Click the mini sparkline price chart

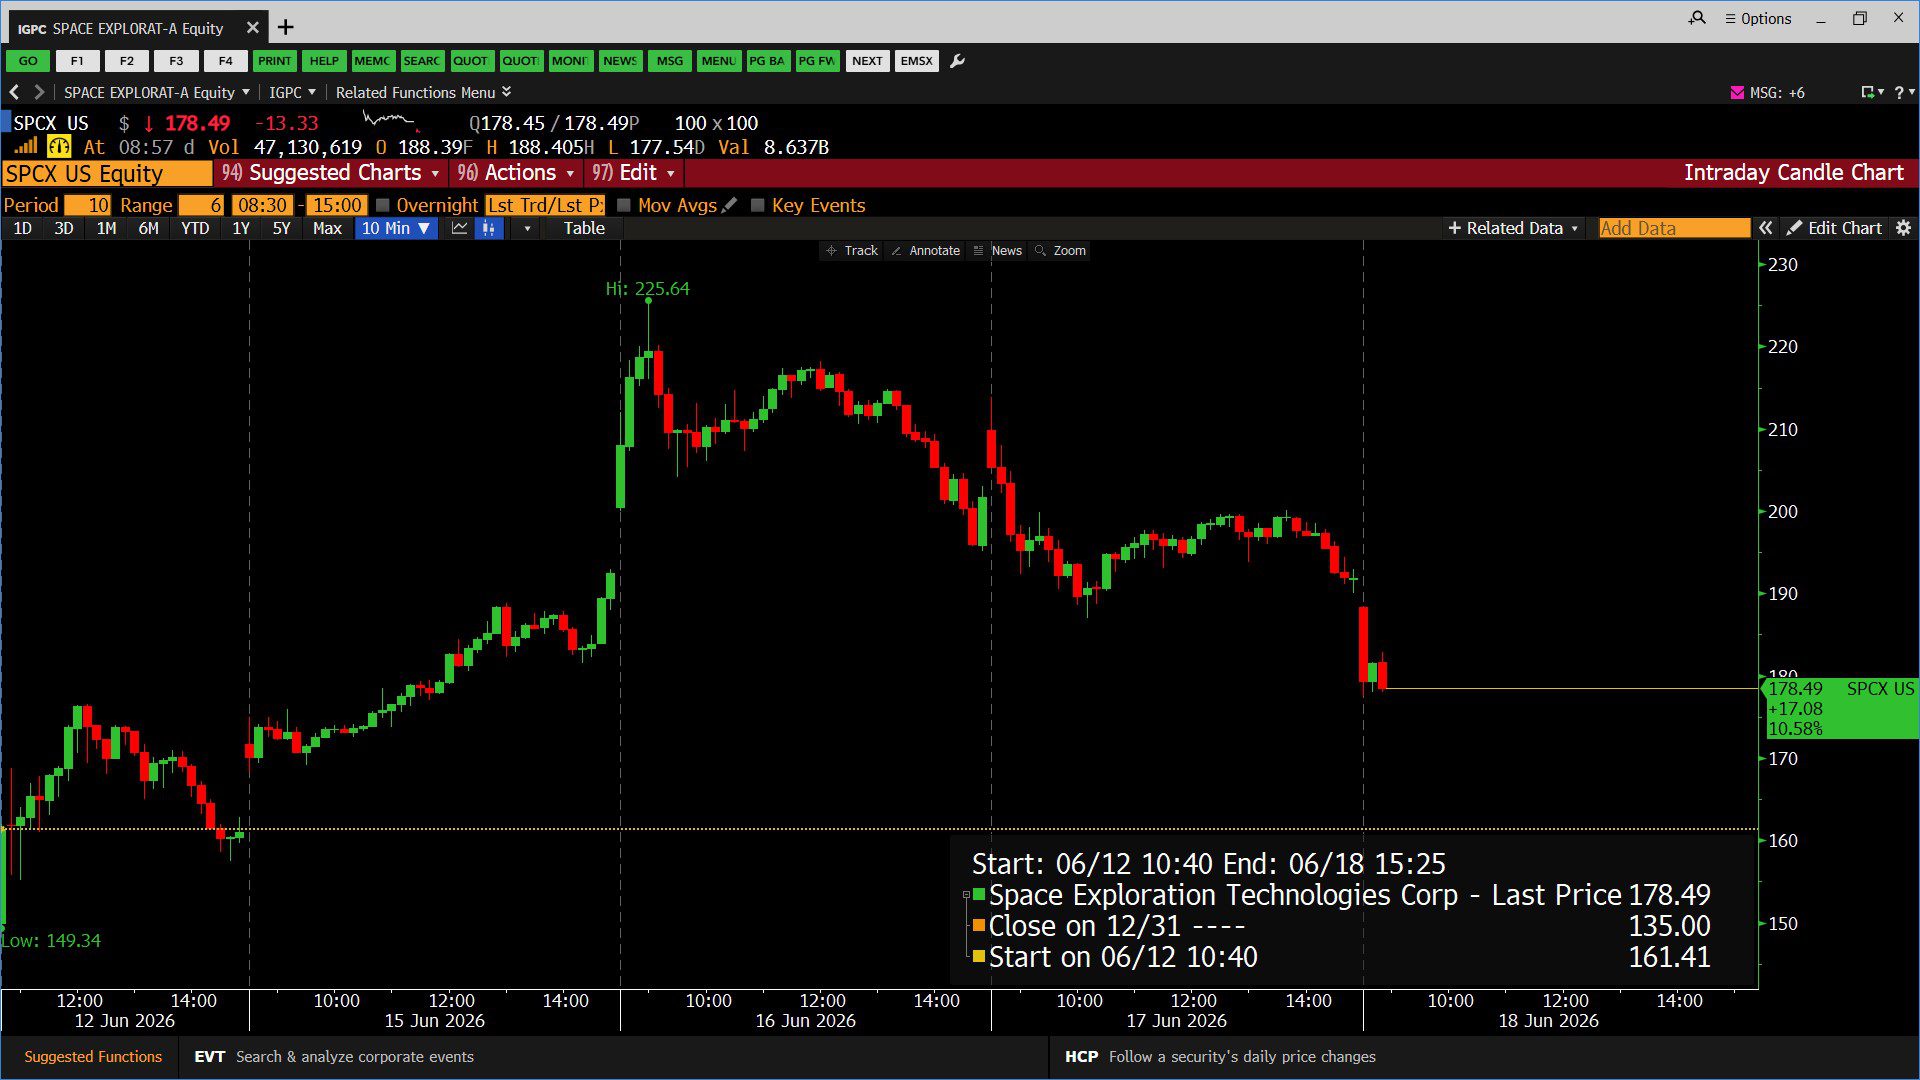coord(391,121)
